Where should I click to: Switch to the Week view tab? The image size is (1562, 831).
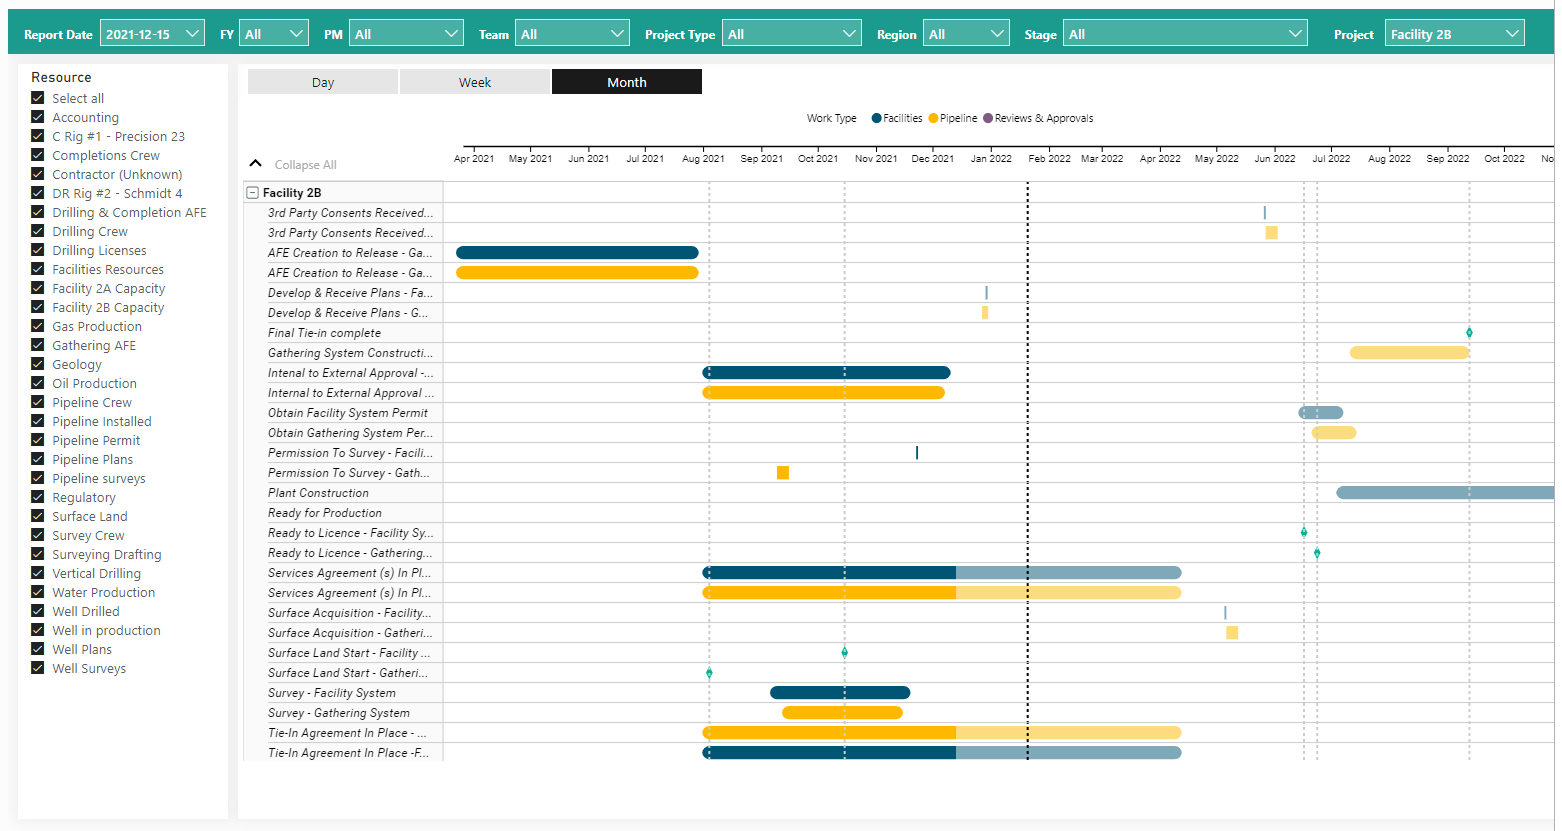click(475, 82)
